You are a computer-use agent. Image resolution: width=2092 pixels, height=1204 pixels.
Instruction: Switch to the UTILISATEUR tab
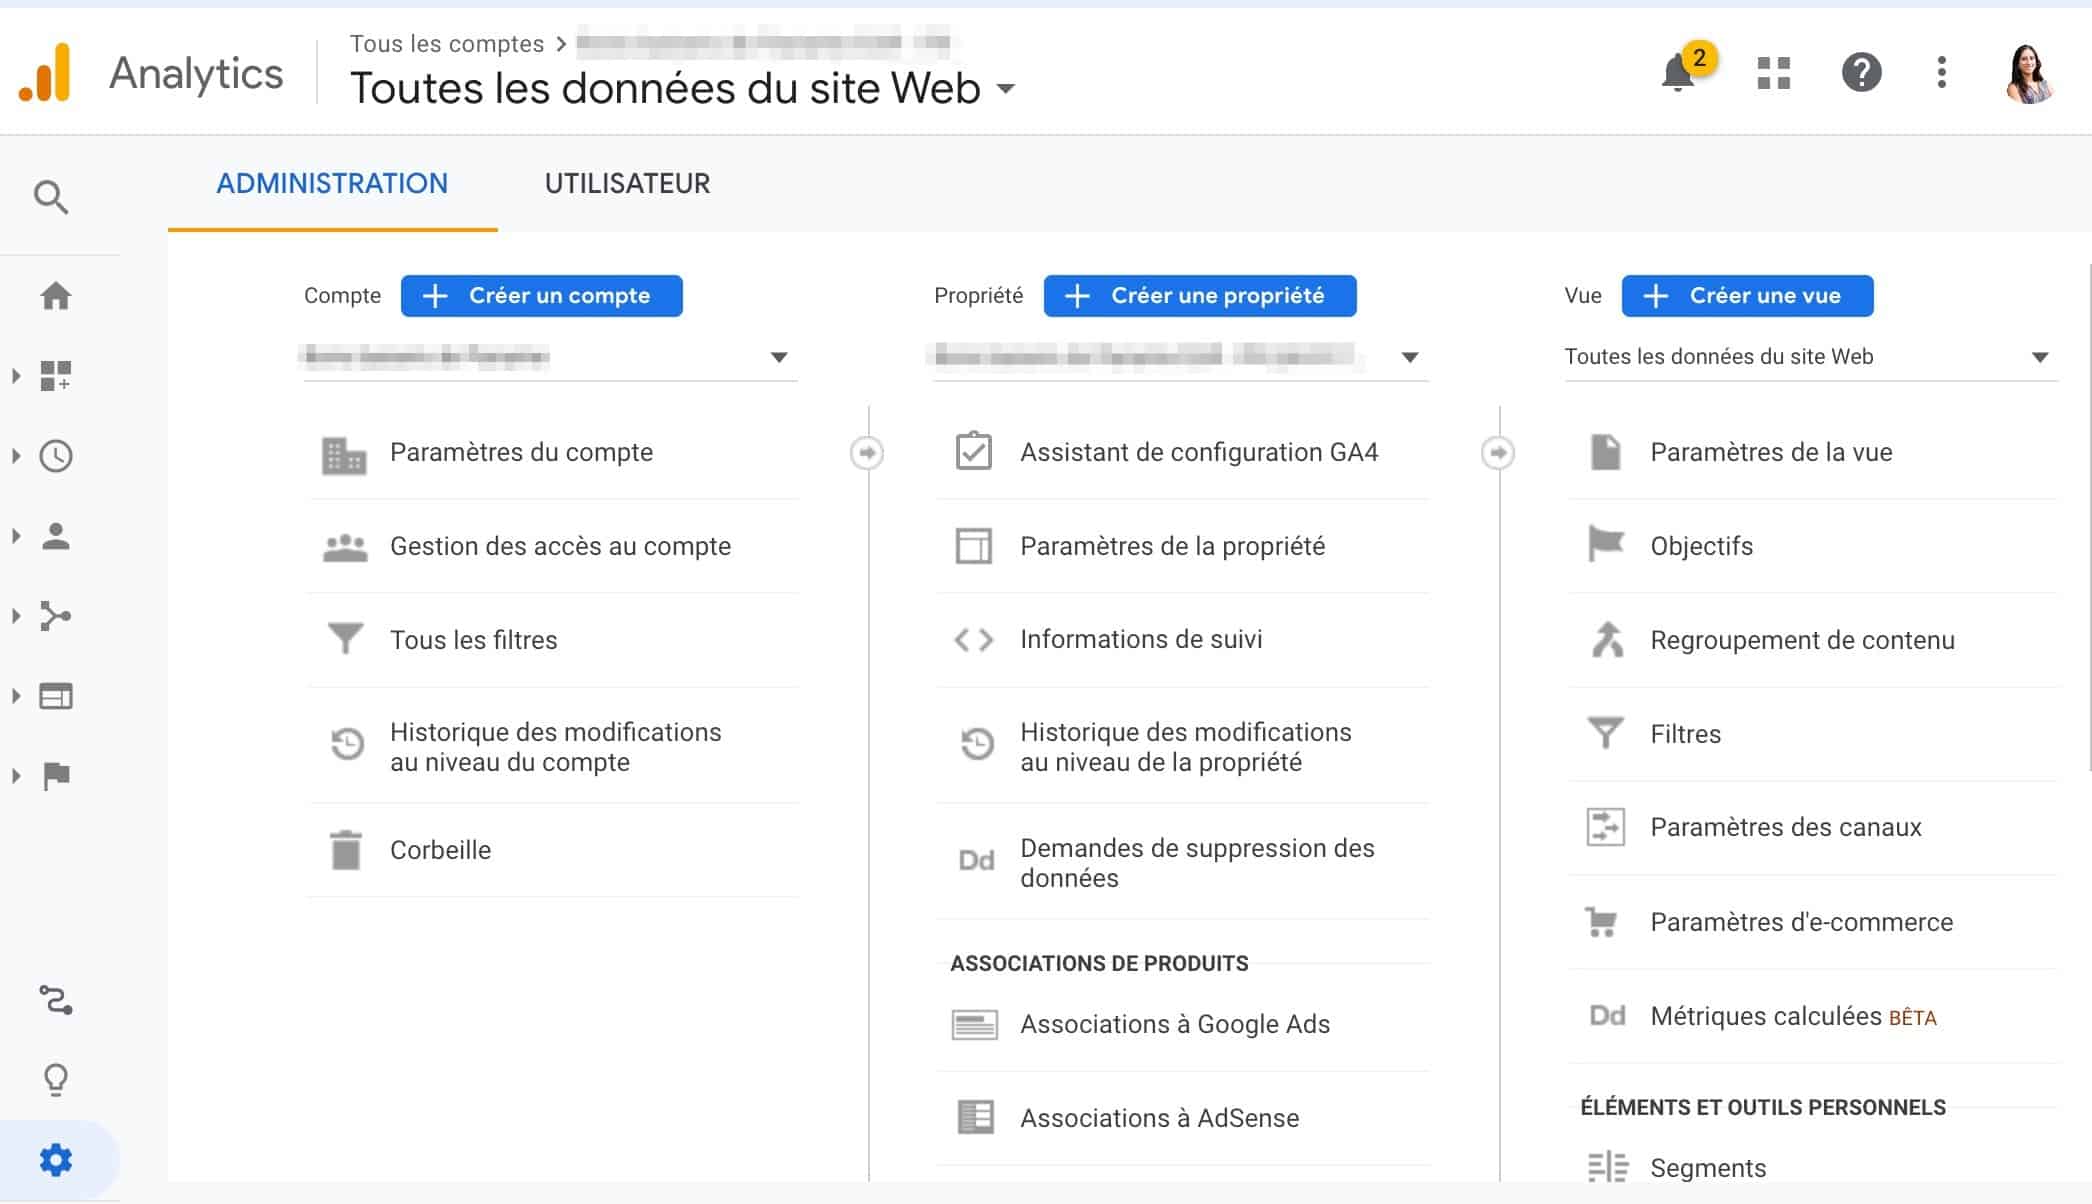627,184
